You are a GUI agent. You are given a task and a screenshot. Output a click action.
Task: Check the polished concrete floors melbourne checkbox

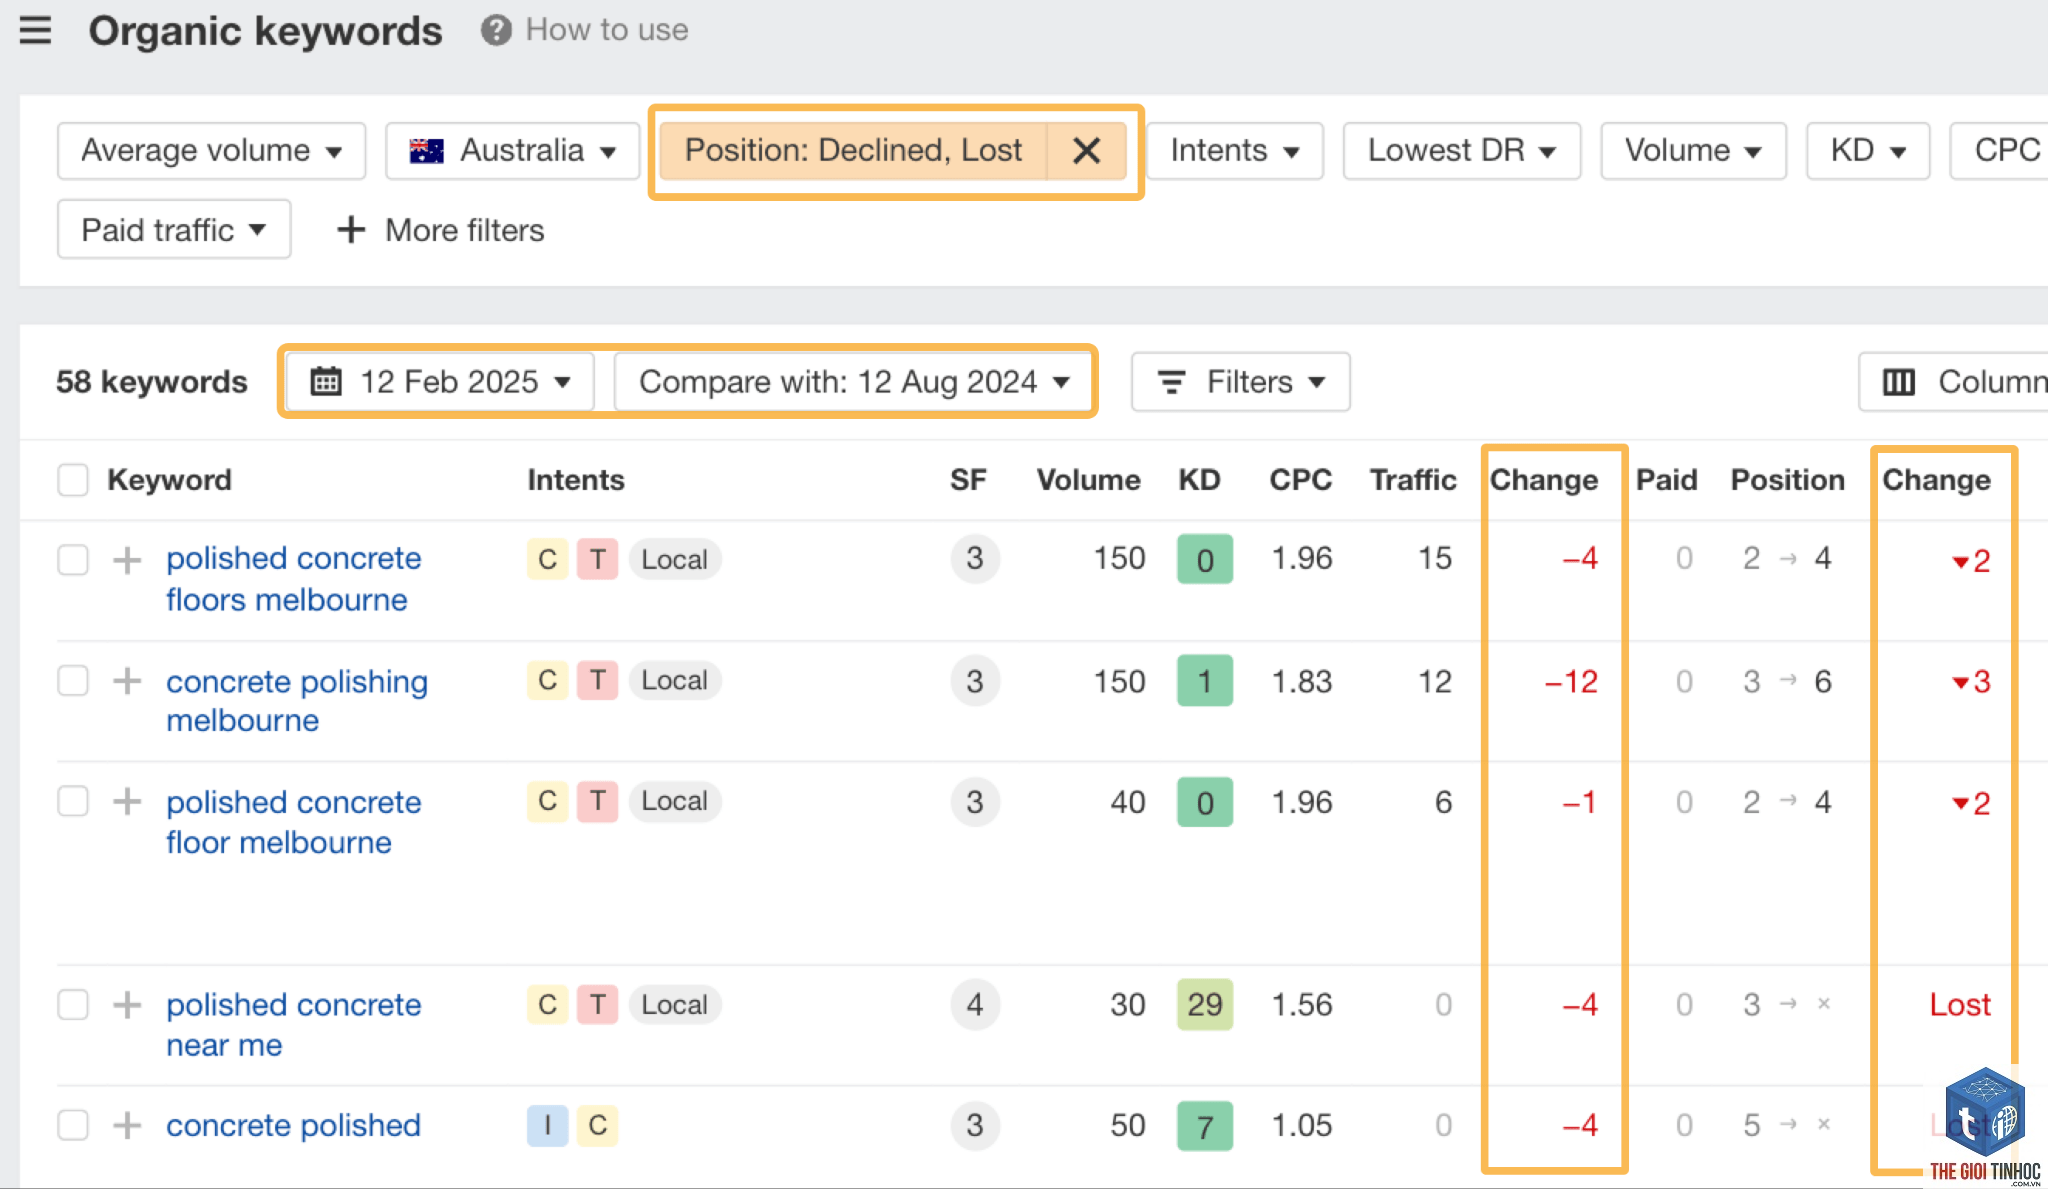(73, 559)
